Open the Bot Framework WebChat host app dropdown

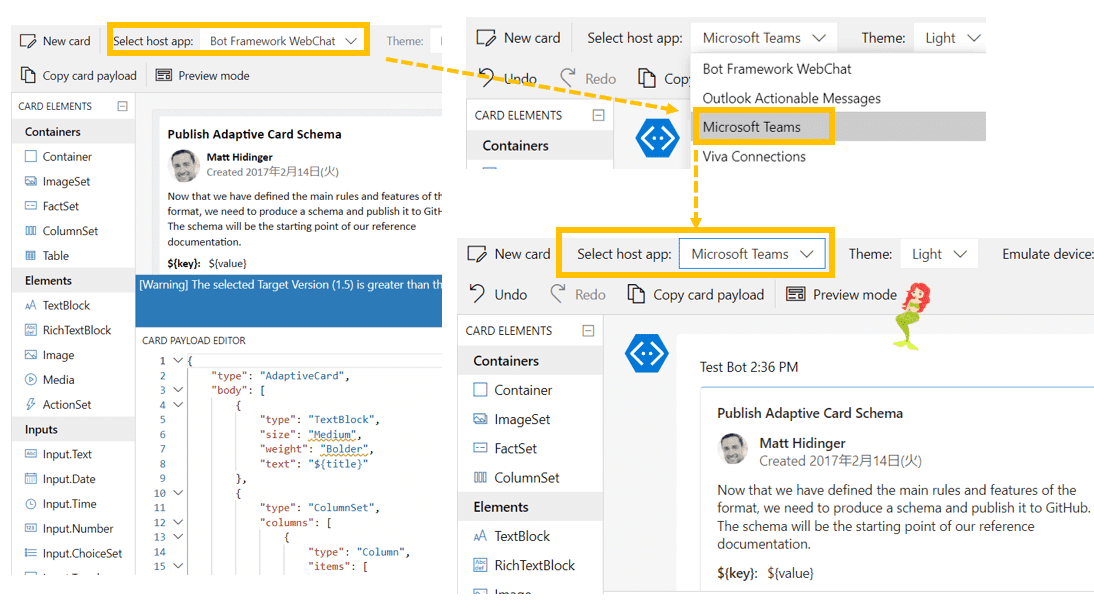click(283, 41)
